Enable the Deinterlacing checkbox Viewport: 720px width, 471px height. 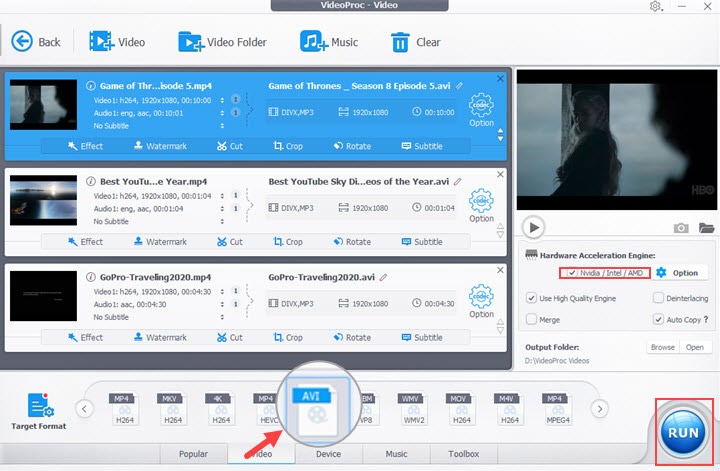658,298
